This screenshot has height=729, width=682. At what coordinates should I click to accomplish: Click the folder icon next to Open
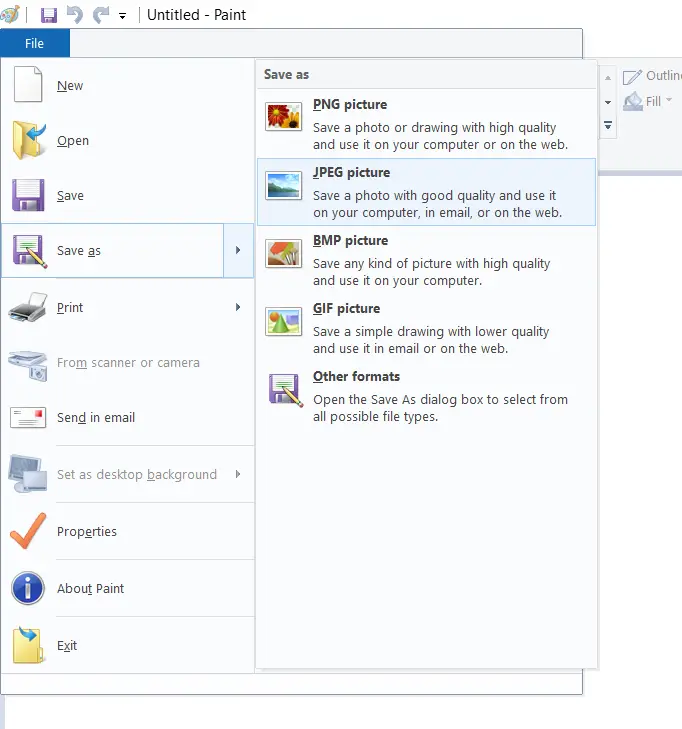click(29, 140)
